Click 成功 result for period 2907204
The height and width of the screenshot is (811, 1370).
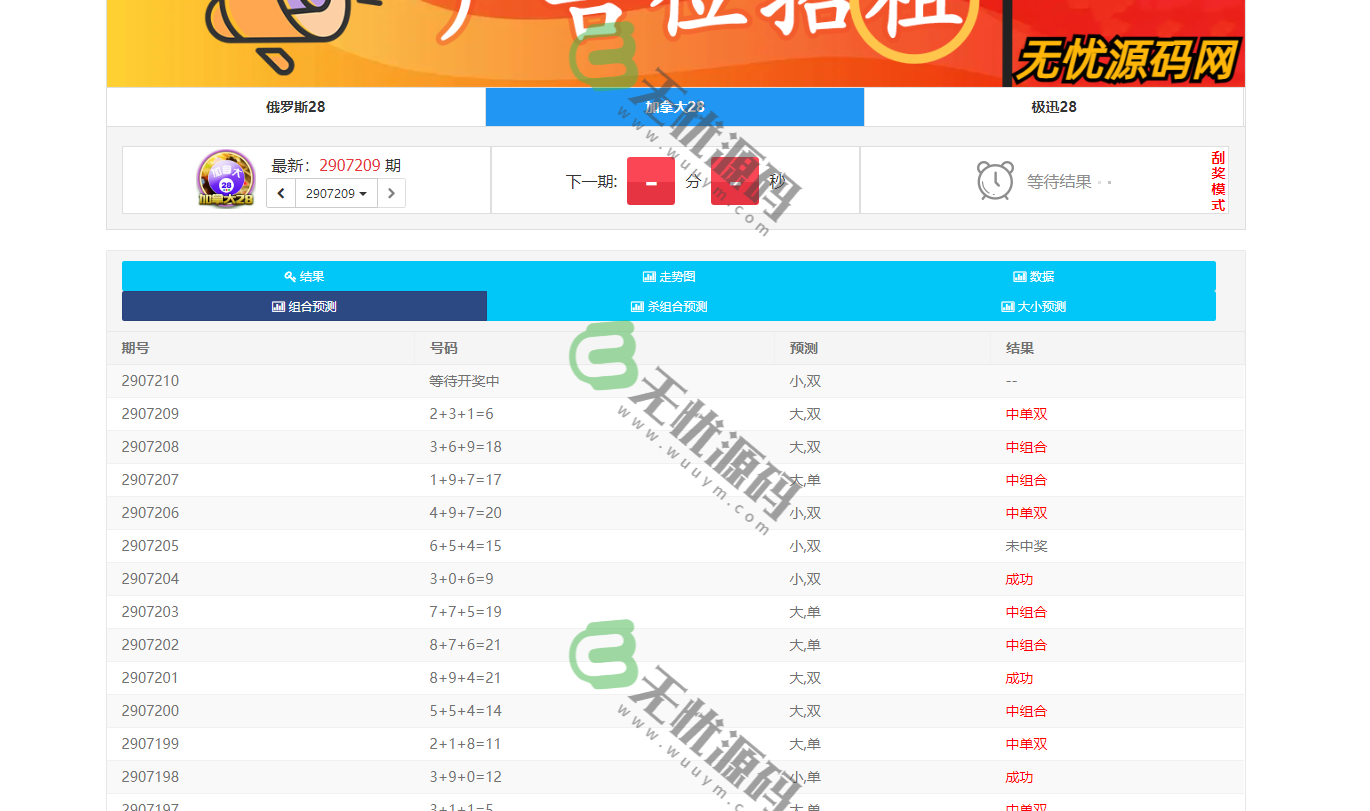pos(1018,579)
